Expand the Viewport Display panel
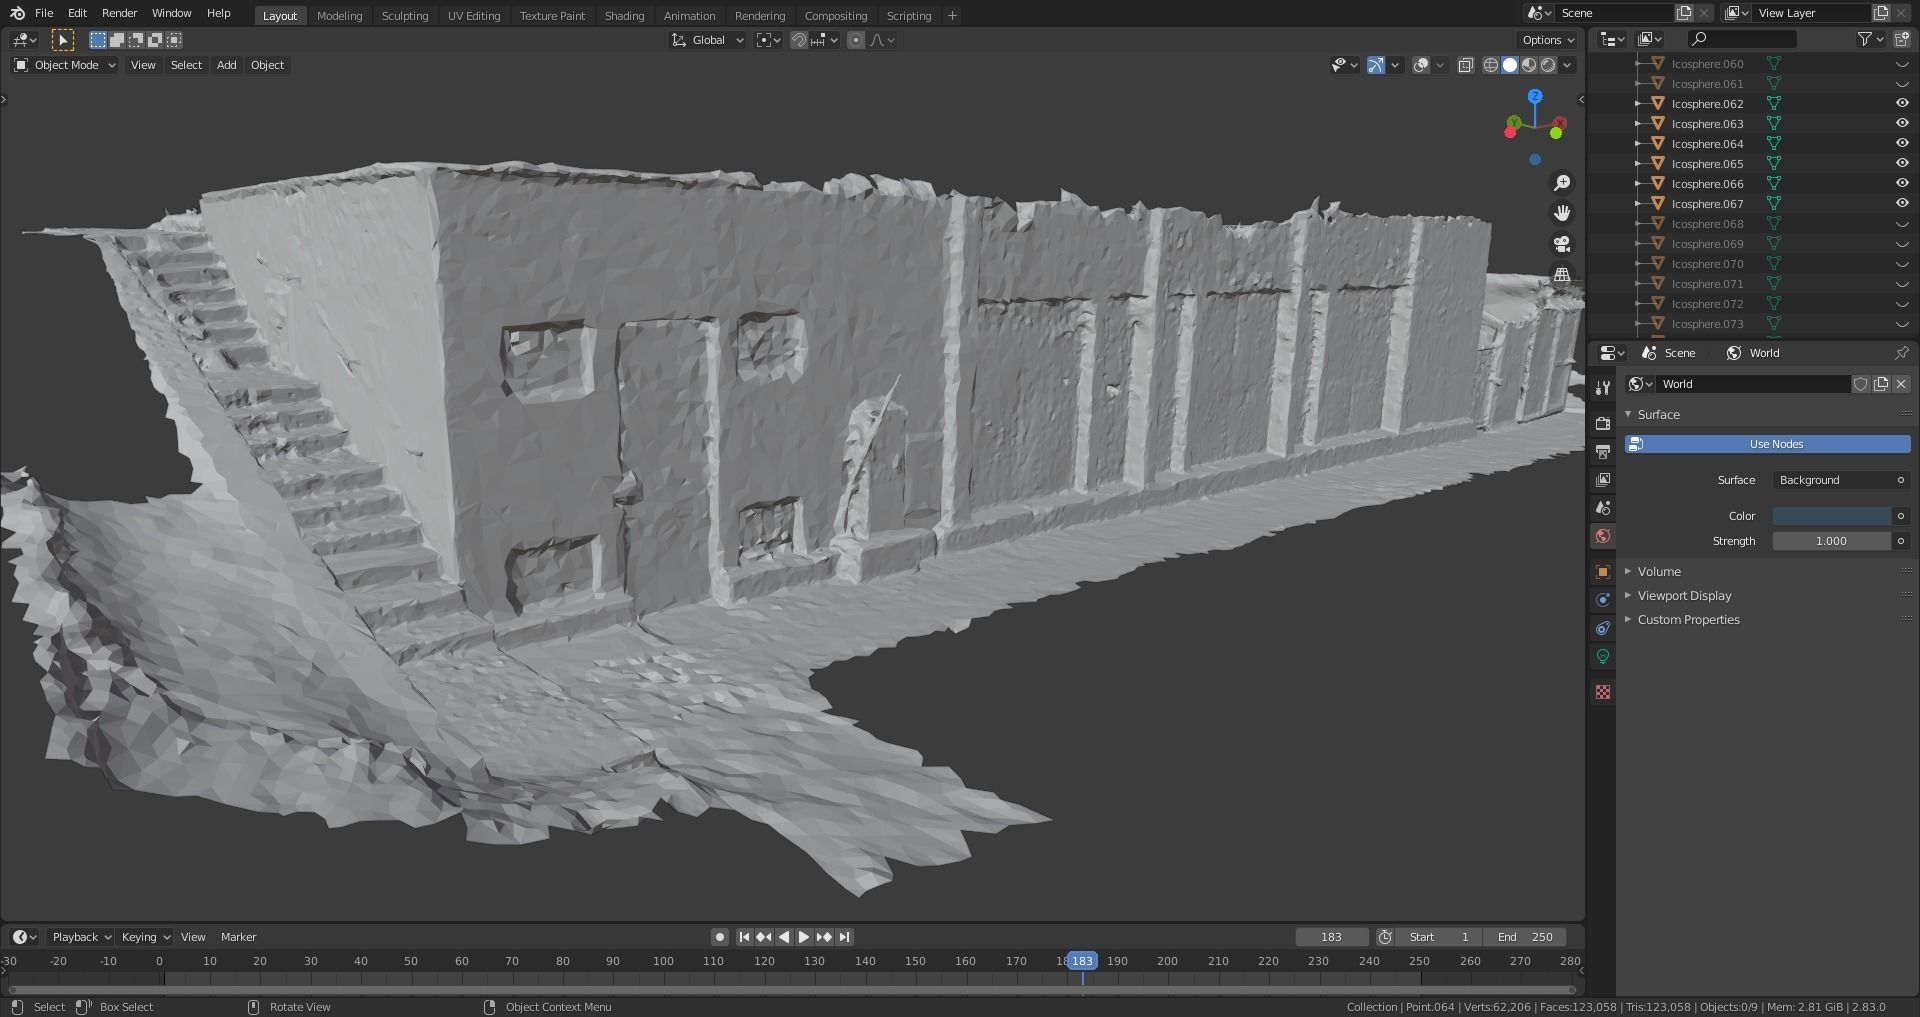 pos(1683,595)
